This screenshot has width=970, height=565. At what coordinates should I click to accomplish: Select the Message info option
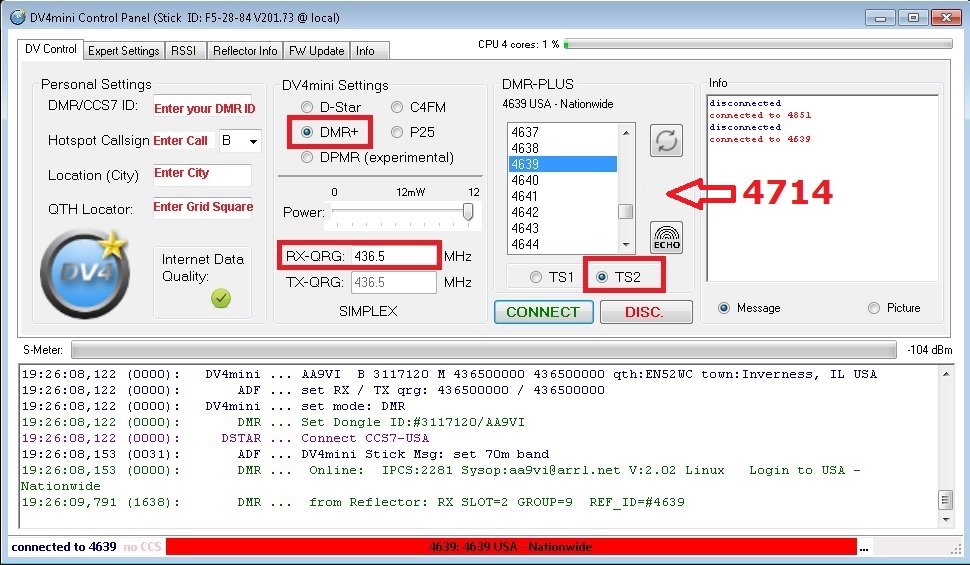(x=724, y=308)
